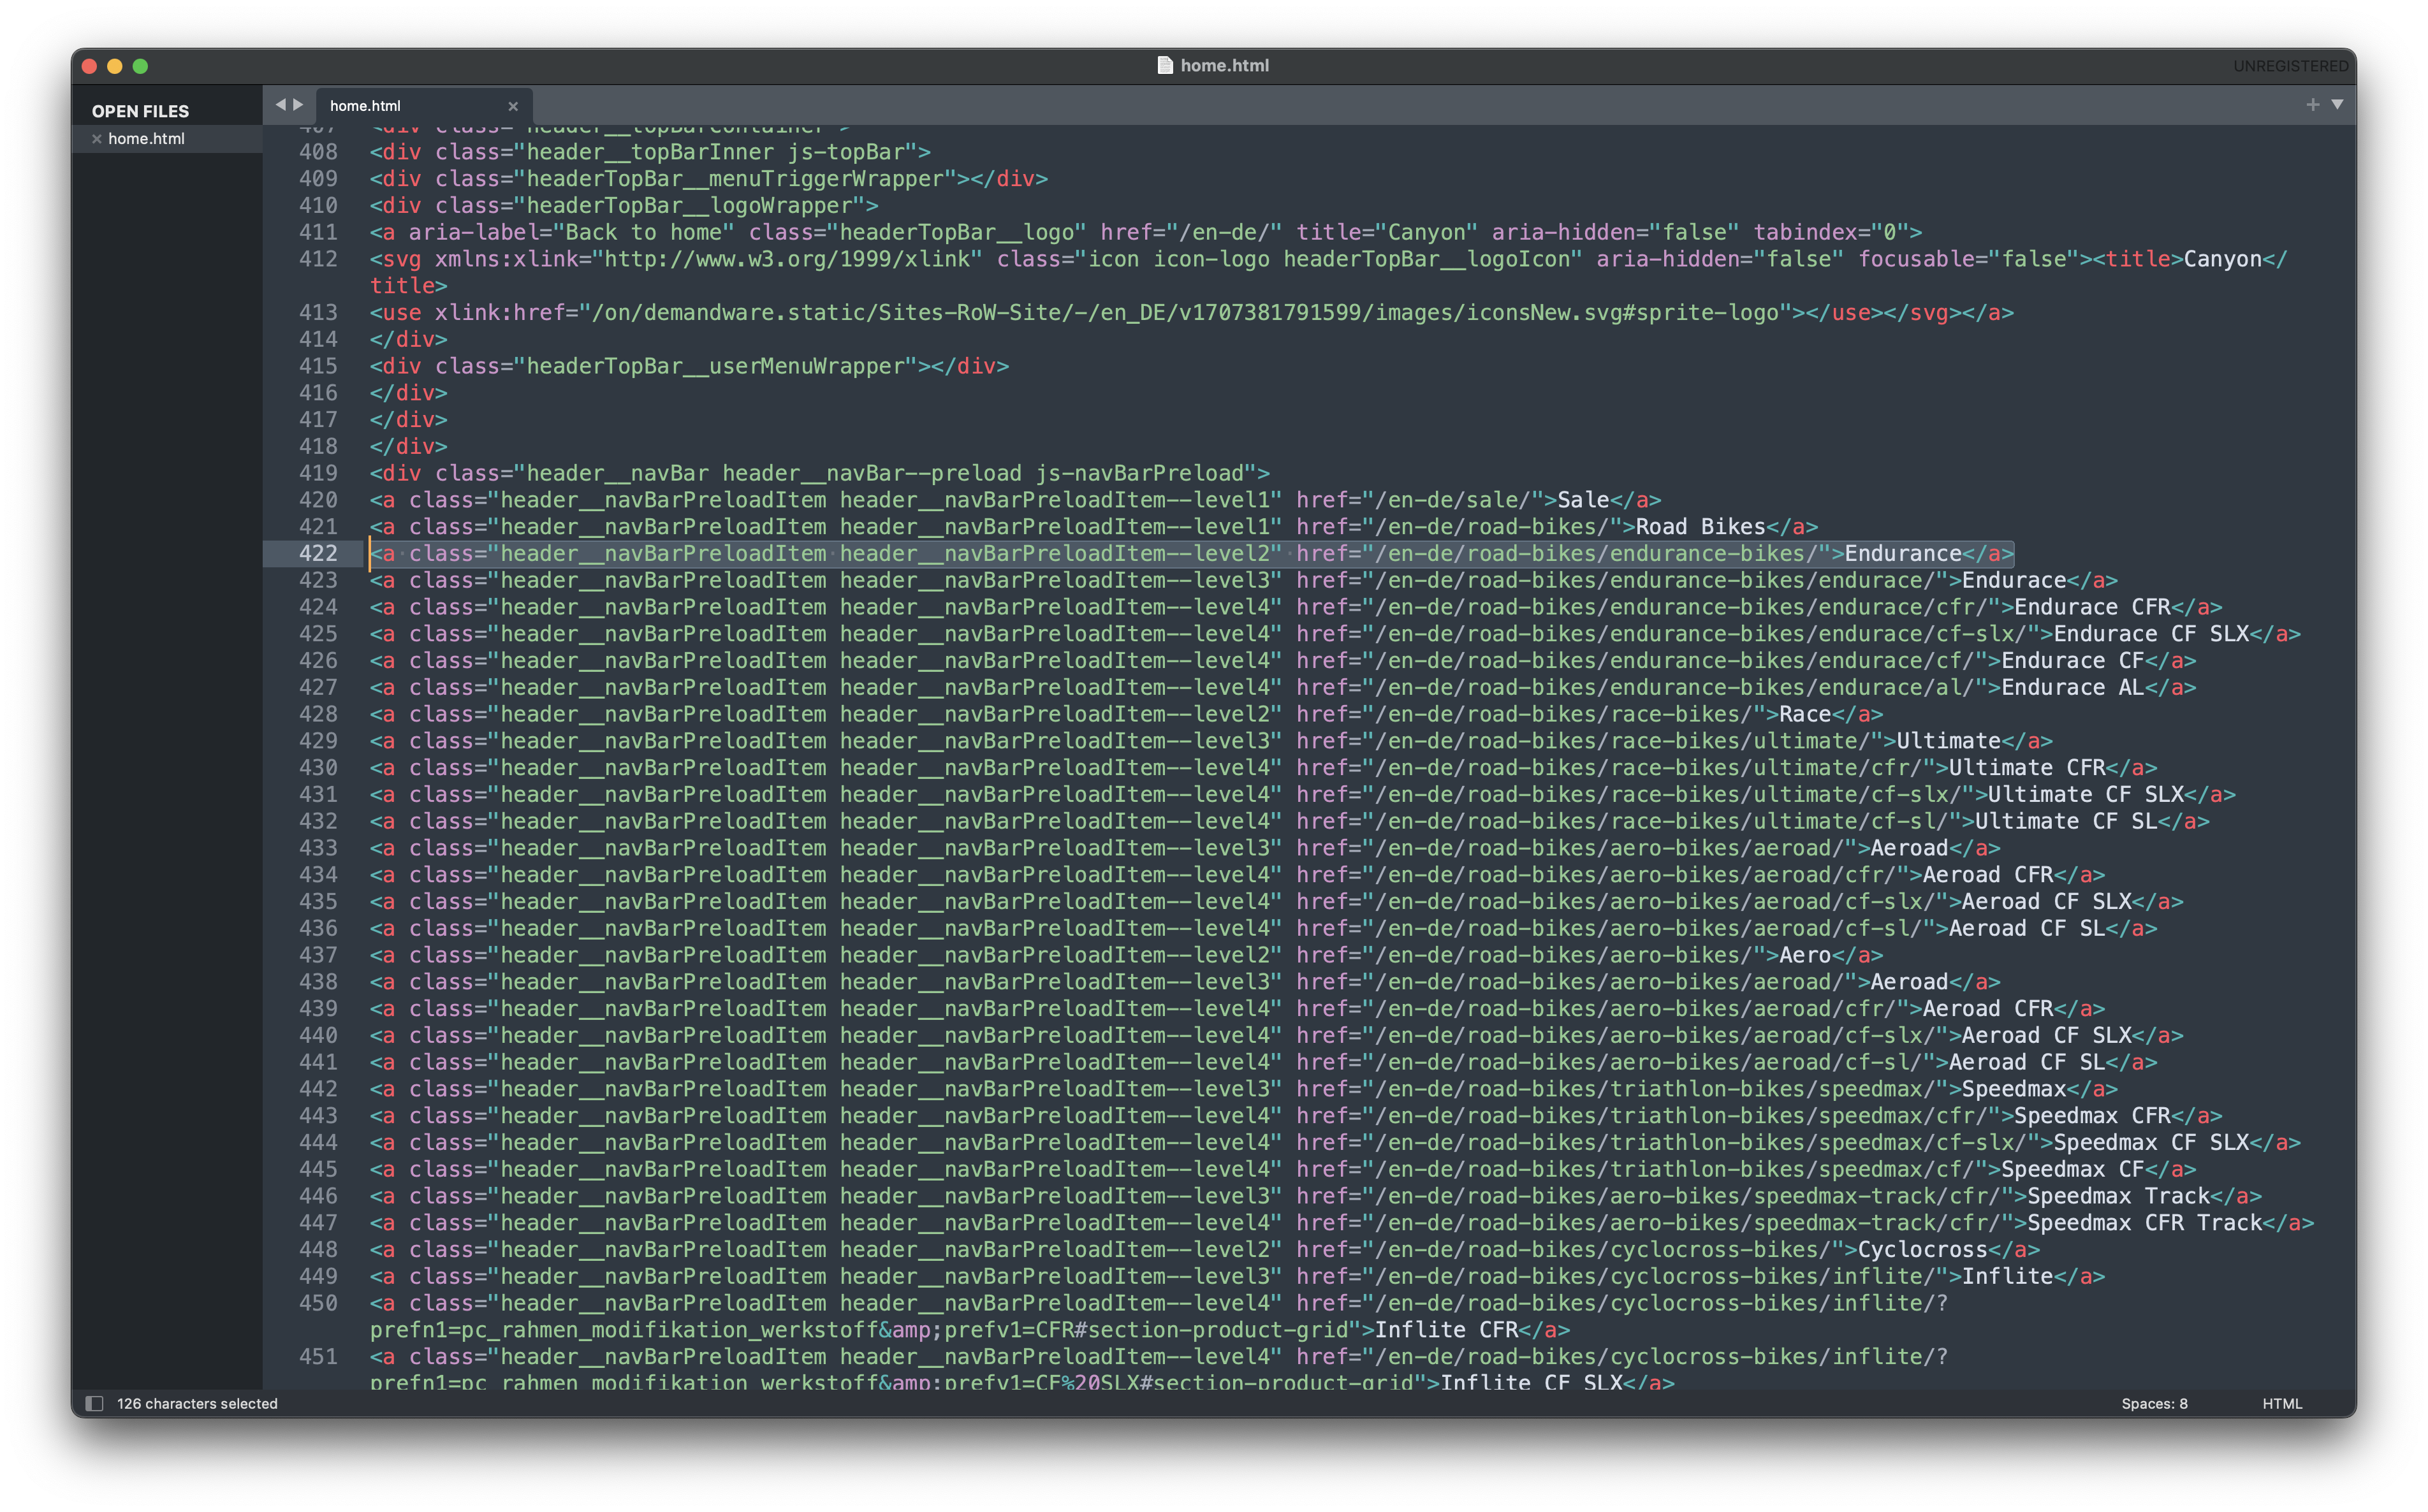This screenshot has height=1512, width=2428.
Task: Select the home.html editor tab
Action: click(x=423, y=106)
